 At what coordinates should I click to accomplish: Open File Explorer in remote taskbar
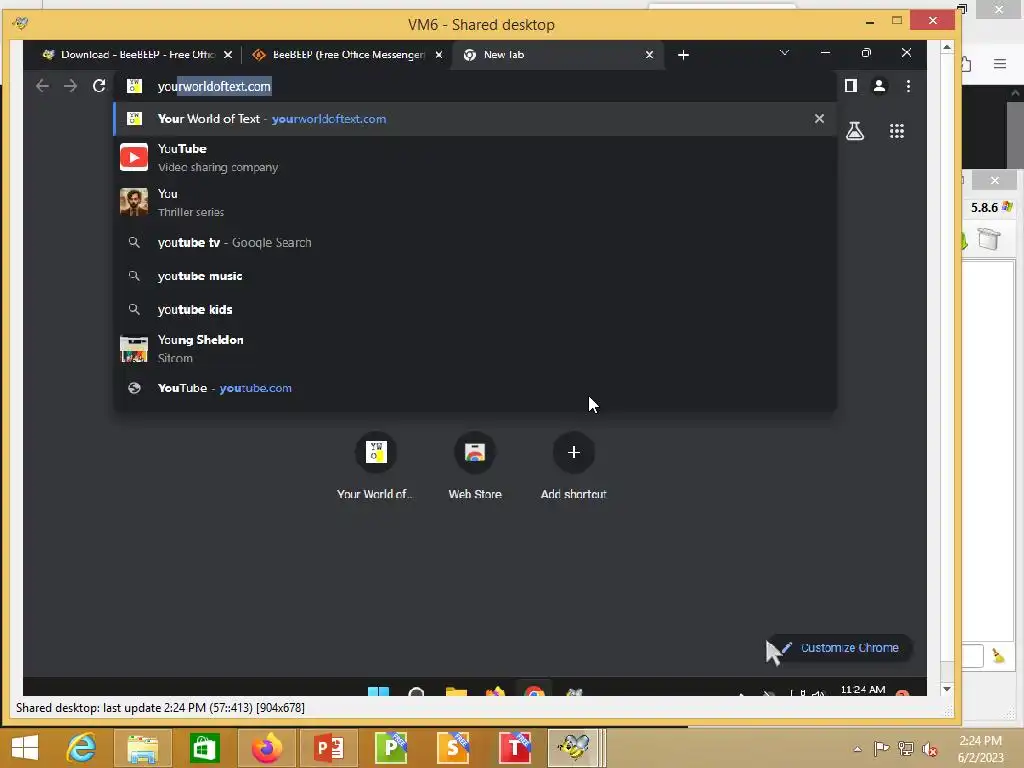(x=456, y=691)
